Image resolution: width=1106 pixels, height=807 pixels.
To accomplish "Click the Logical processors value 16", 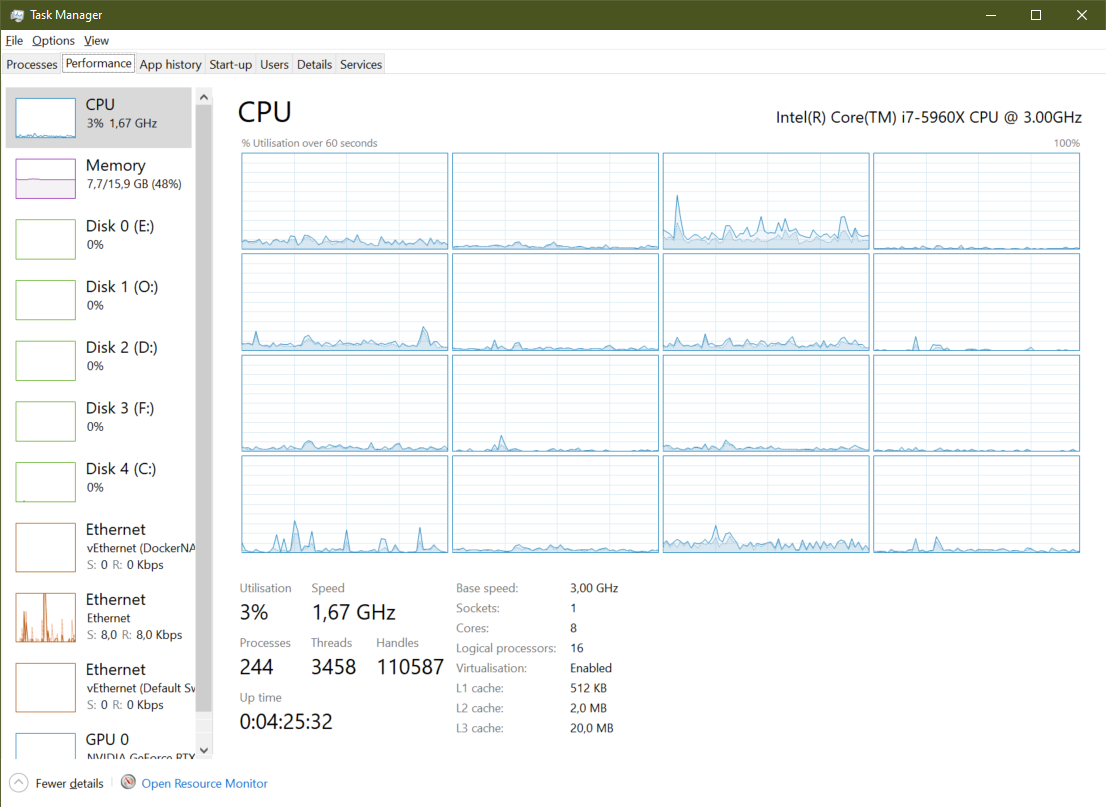I will [x=576, y=648].
